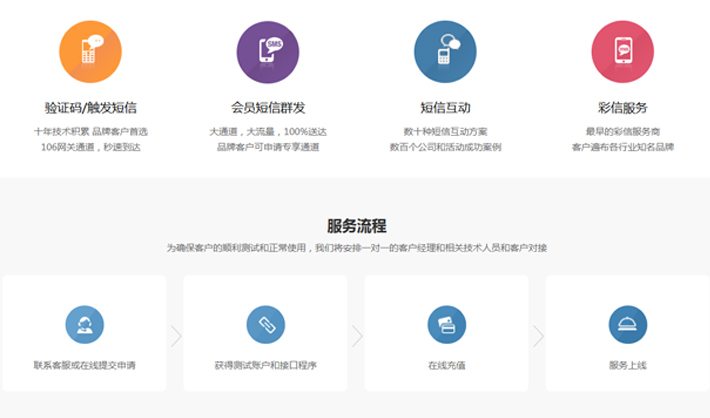Viewport: 710px width, 418px height.
Task: Click the red MMS service phone icon
Action: [x=623, y=52]
